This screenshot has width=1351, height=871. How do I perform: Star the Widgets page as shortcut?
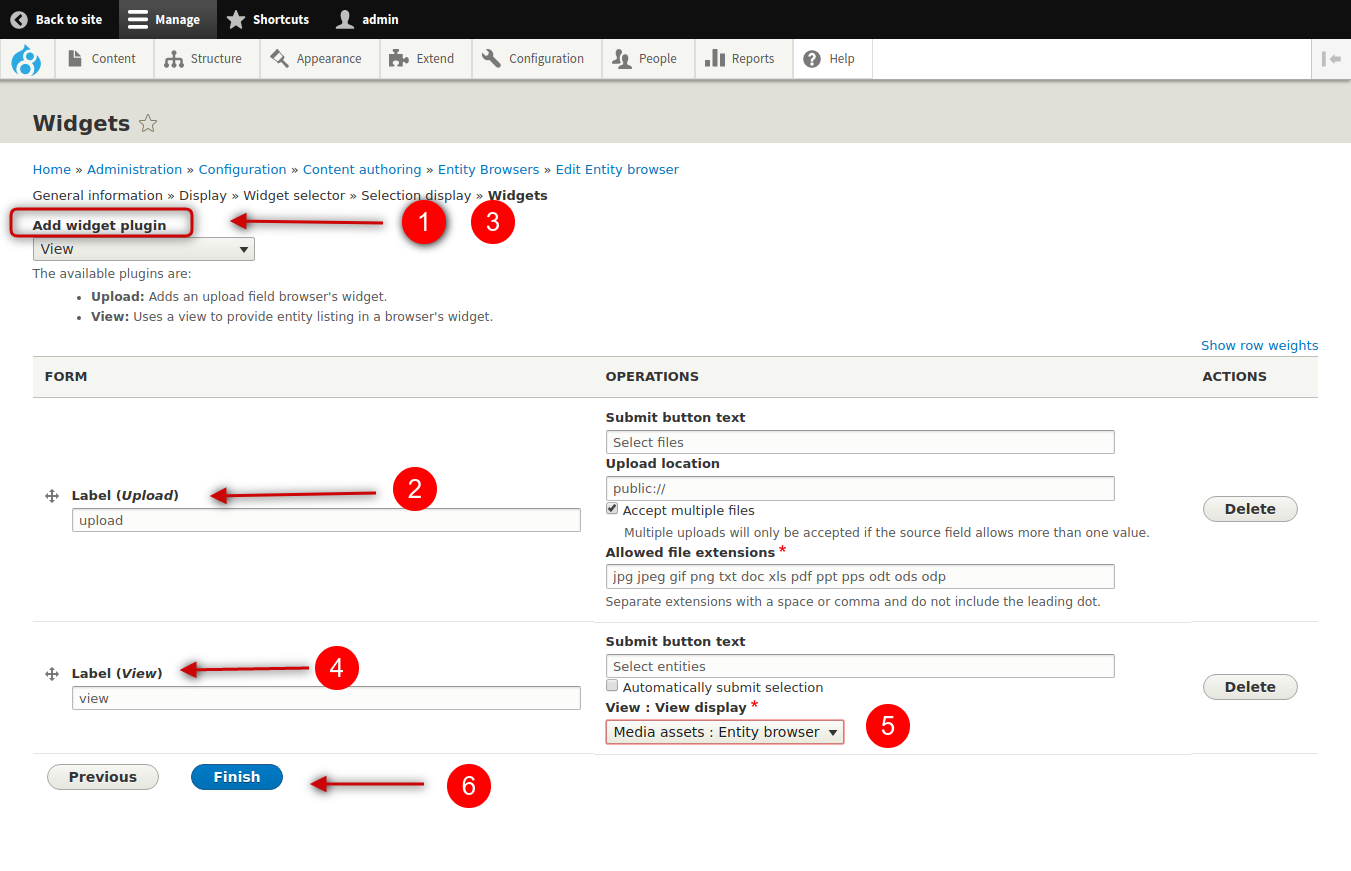(148, 124)
